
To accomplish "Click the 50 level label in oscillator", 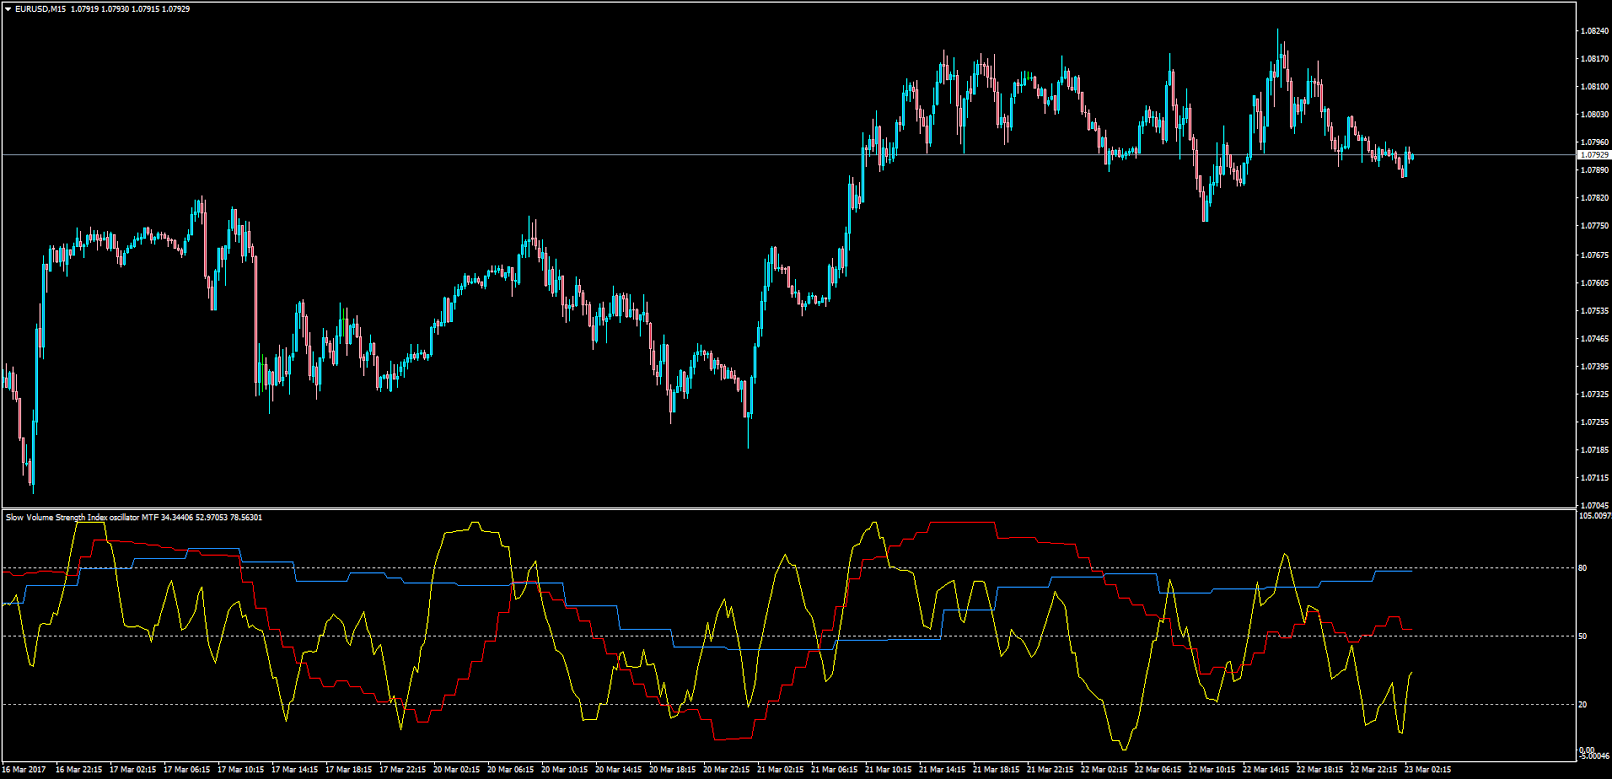I will 1583,636.
